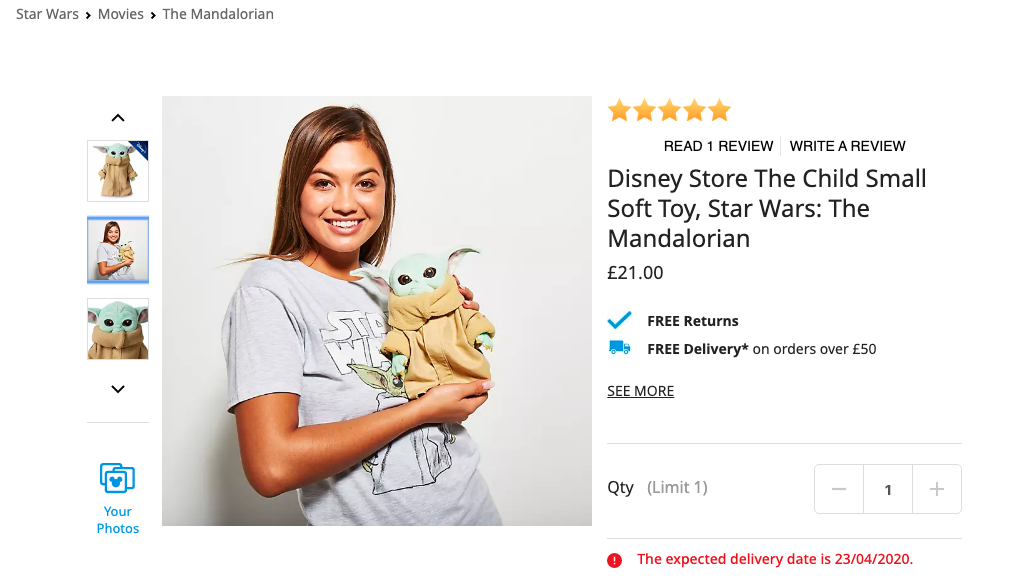Viewport: 1018px width, 585px height.
Task: Select the model holding toy thumbnail
Action: 118,250
